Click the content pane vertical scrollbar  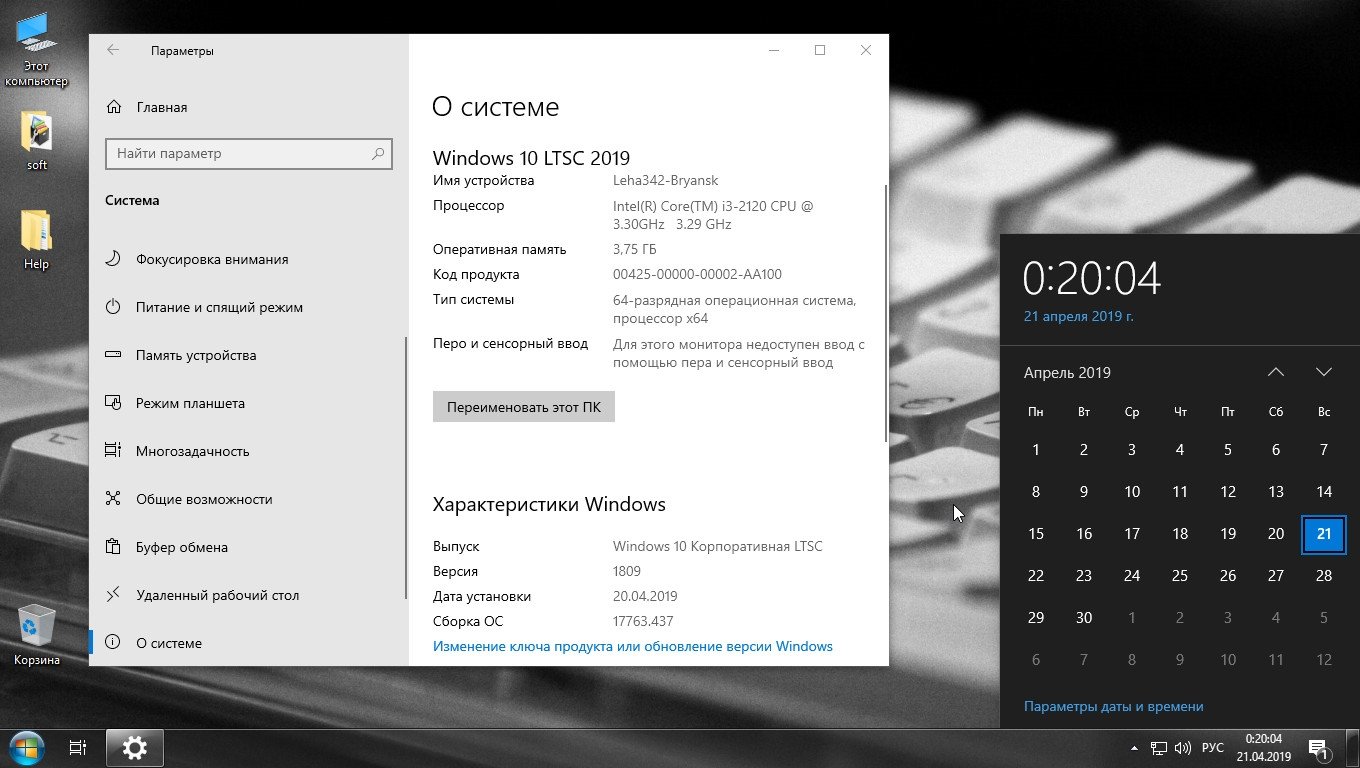tap(886, 313)
